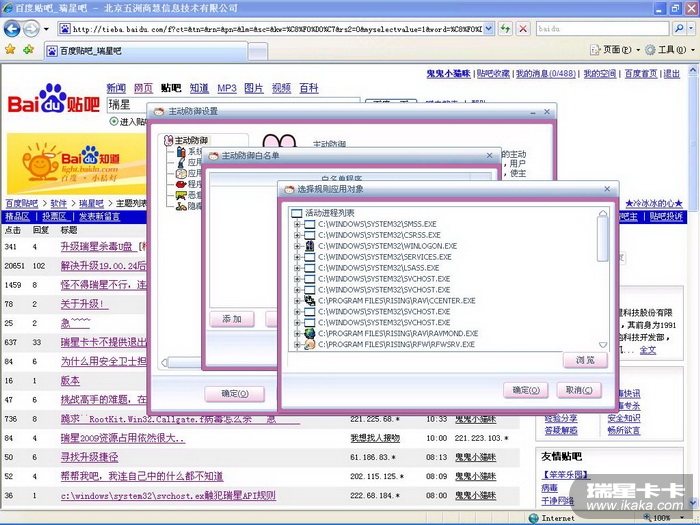This screenshot has height=525, width=700.
Task: Click the site icon in the address bar
Action: click(65, 29)
